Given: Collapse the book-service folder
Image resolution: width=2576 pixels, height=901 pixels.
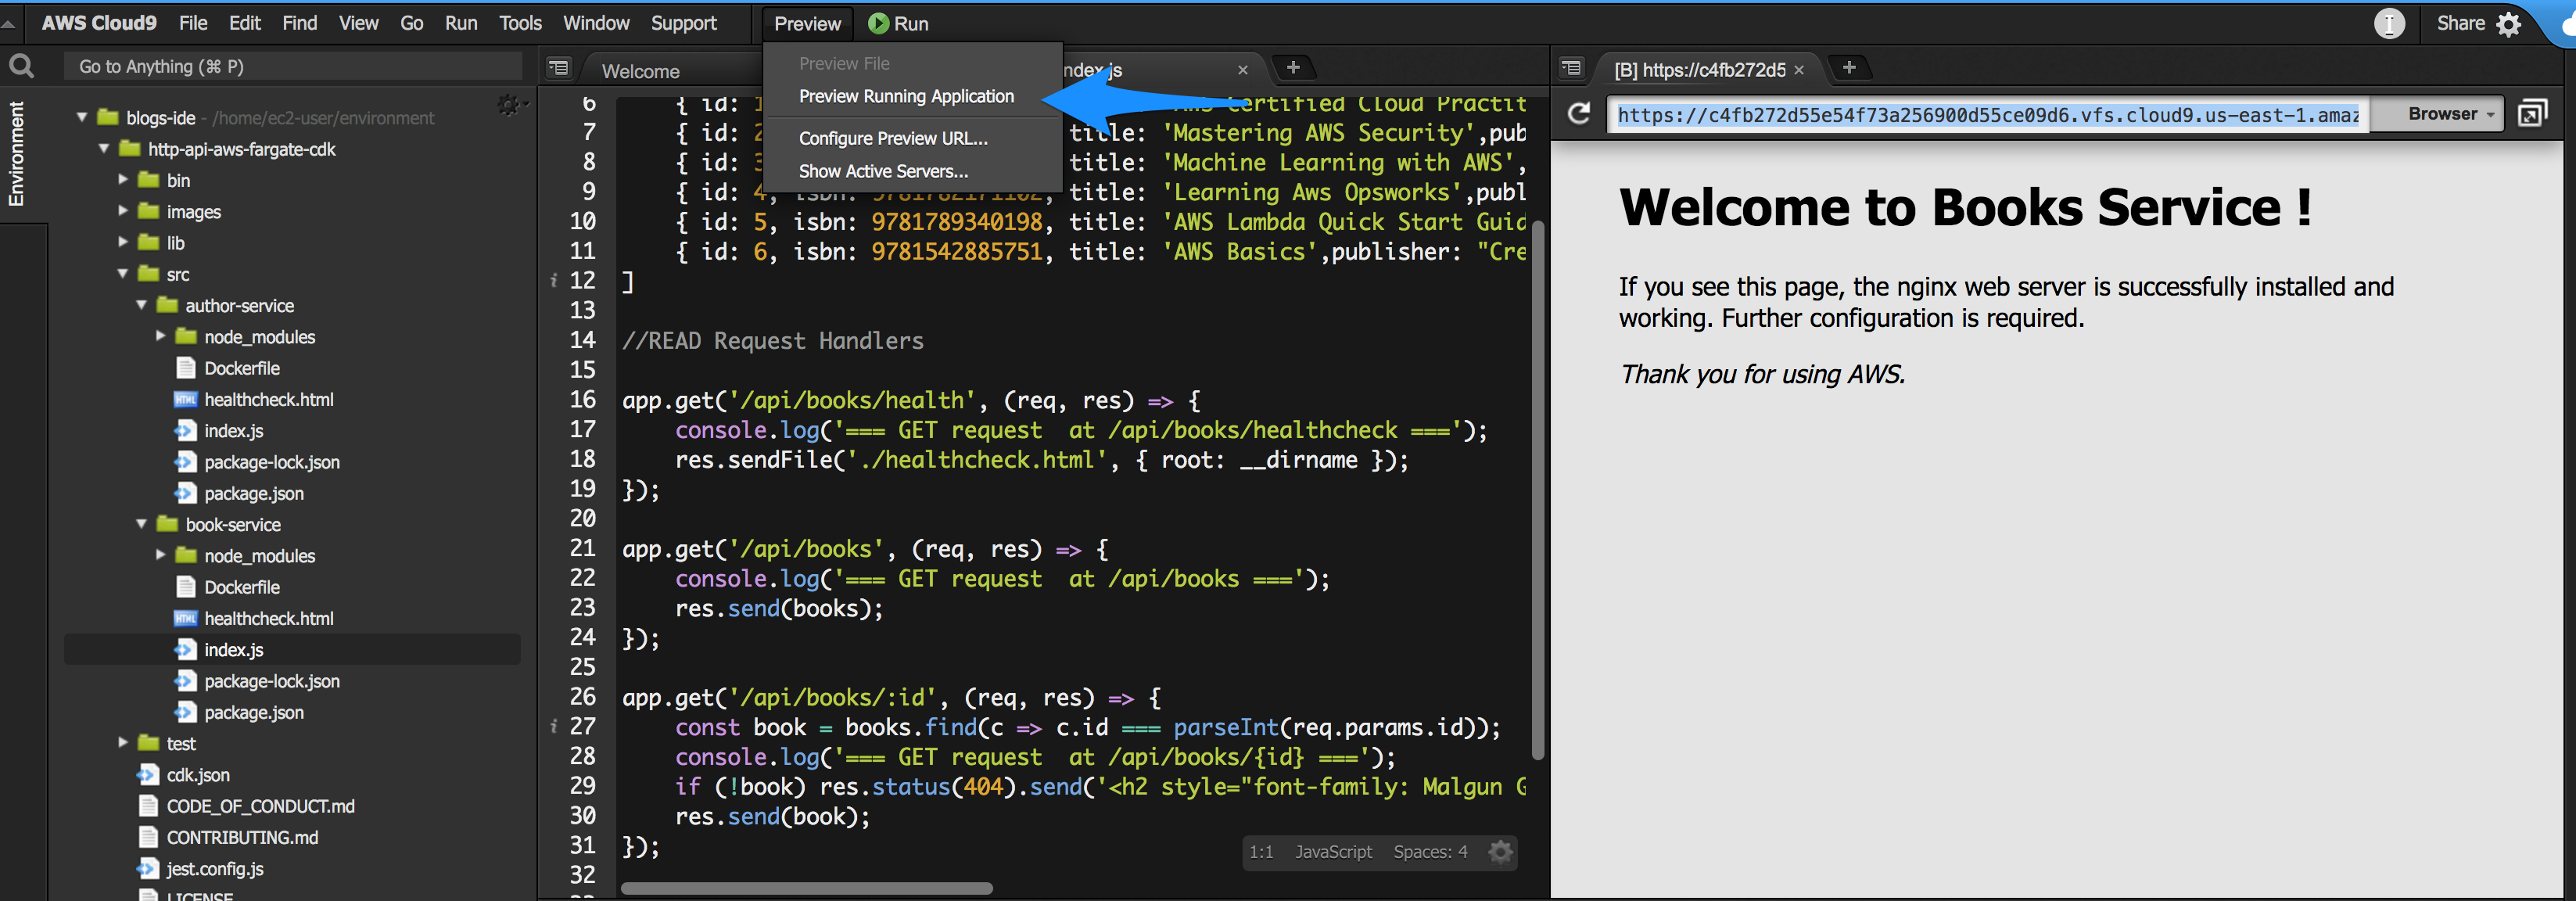Looking at the screenshot, I should coord(142,524).
